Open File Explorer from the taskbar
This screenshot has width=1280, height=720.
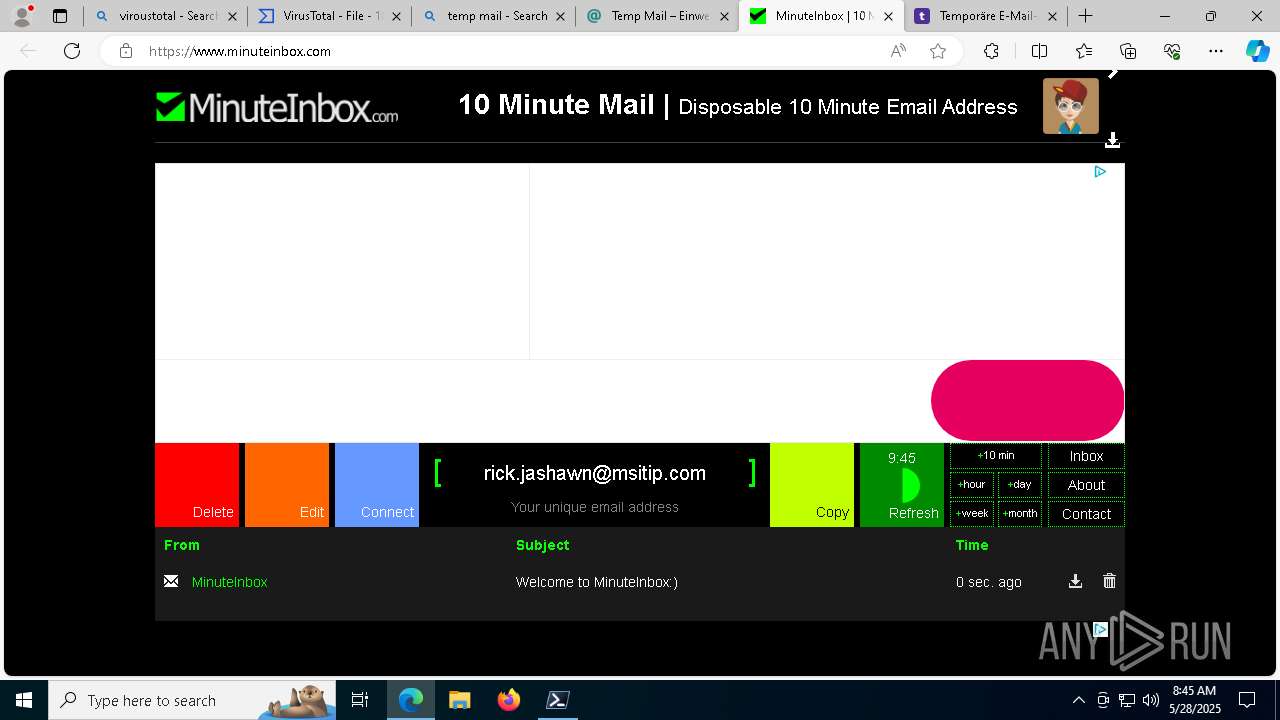[x=459, y=700]
